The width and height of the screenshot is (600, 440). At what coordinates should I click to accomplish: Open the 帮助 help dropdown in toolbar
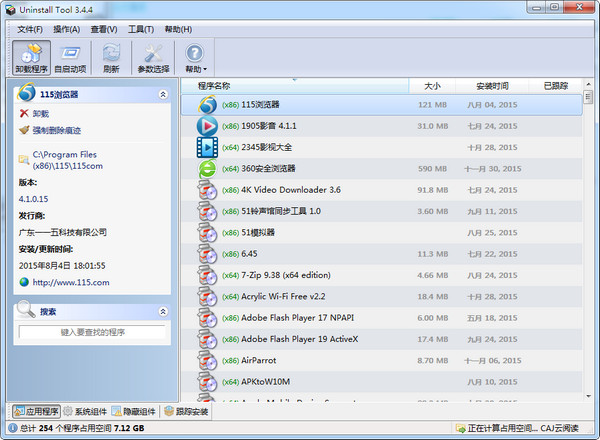[195, 58]
